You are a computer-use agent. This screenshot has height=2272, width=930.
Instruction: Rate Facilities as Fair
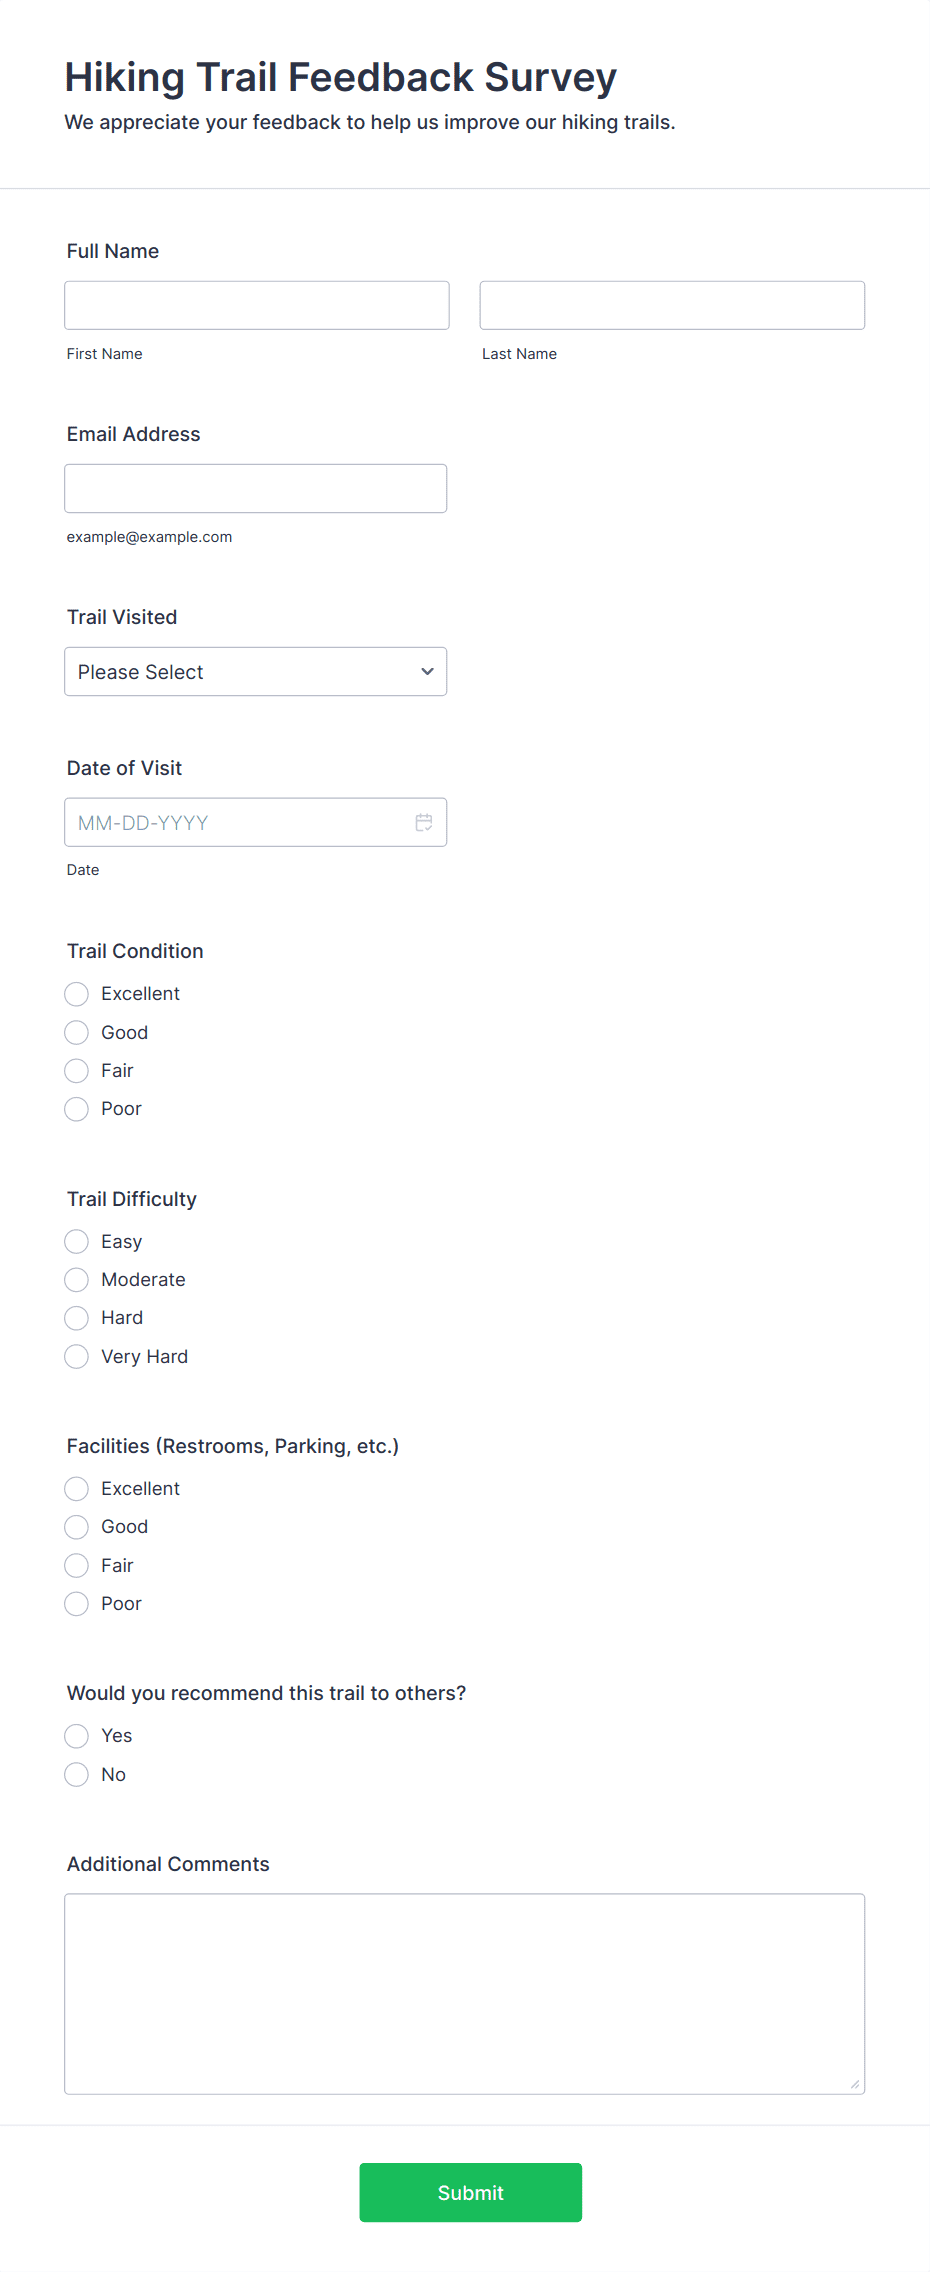coord(77,1566)
